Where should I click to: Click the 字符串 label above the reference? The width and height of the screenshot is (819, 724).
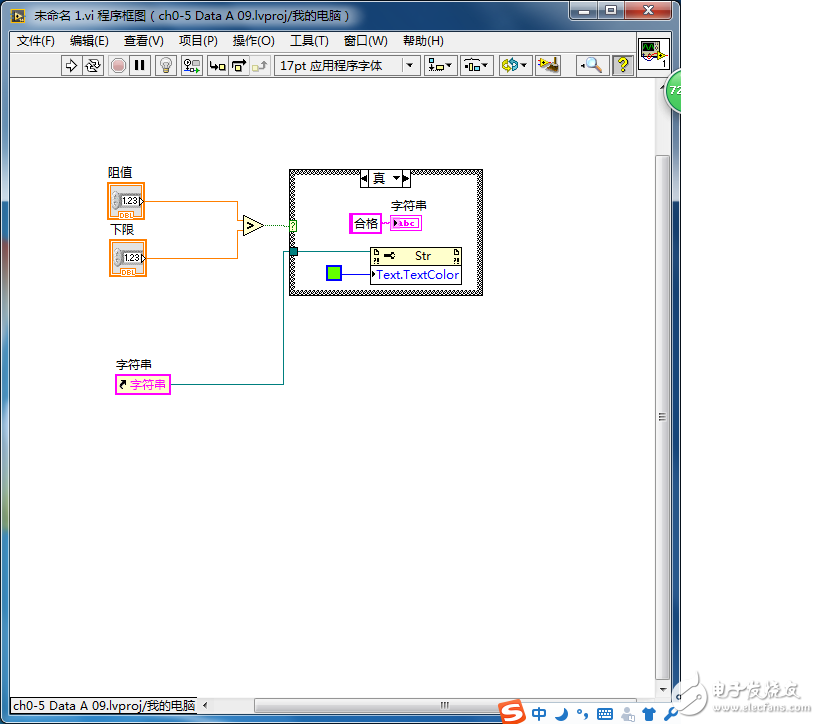click(134, 365)
